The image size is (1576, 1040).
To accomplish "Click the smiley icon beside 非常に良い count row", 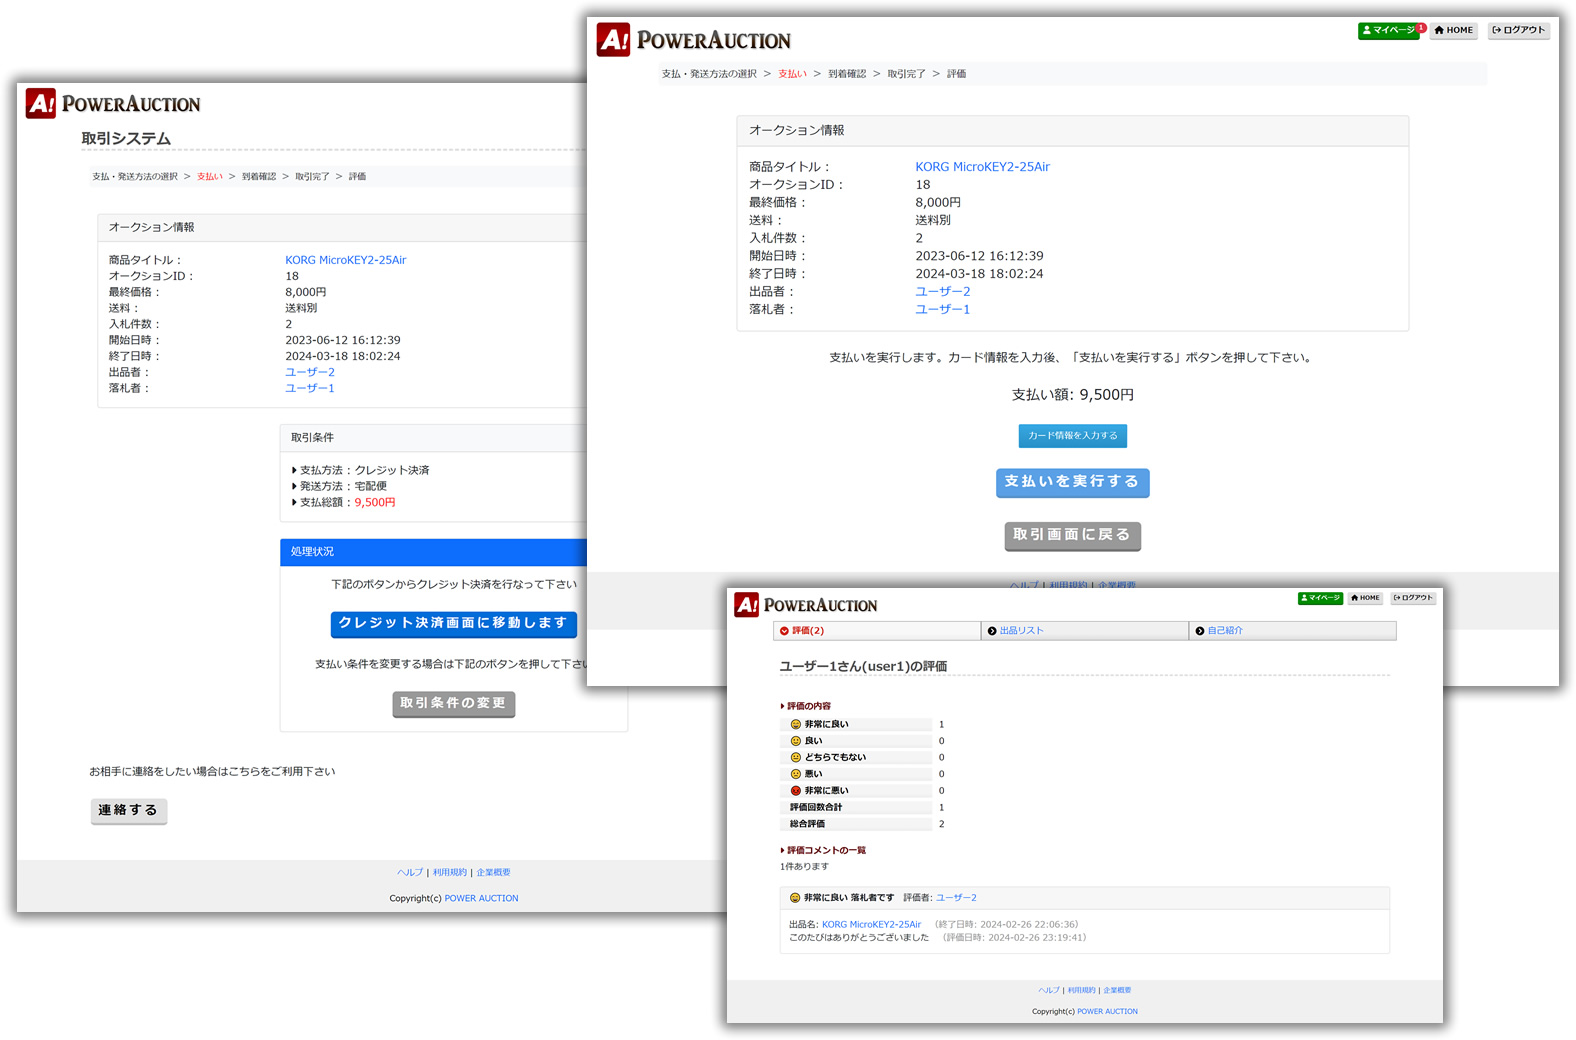I will tap(796, 724).
